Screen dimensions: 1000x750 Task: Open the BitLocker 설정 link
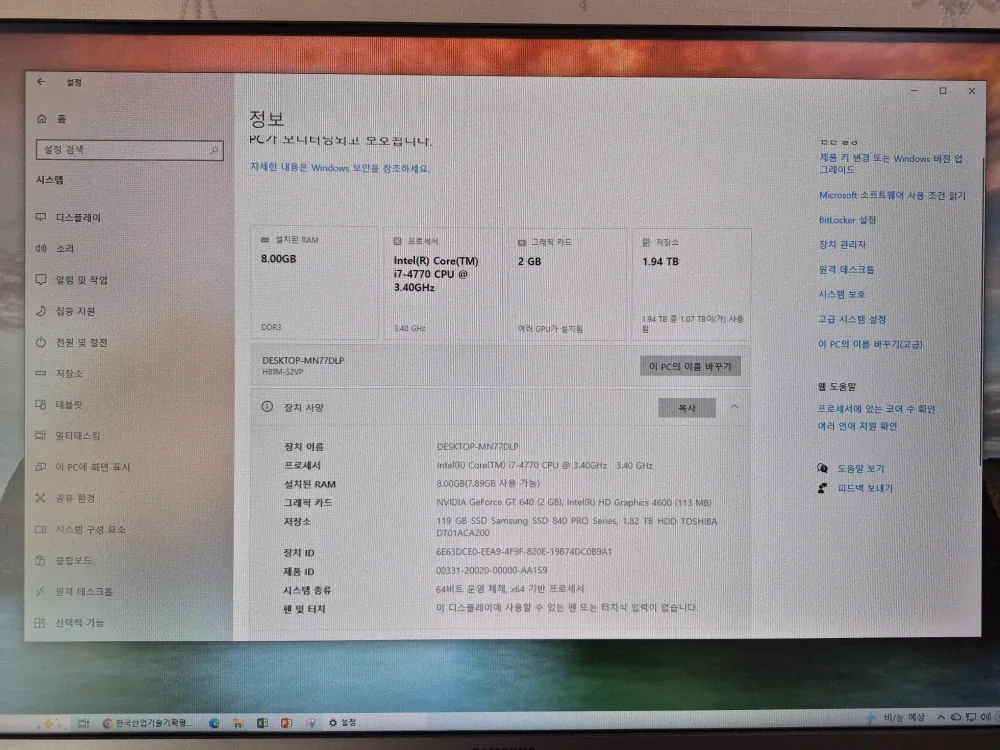point(848,220)
